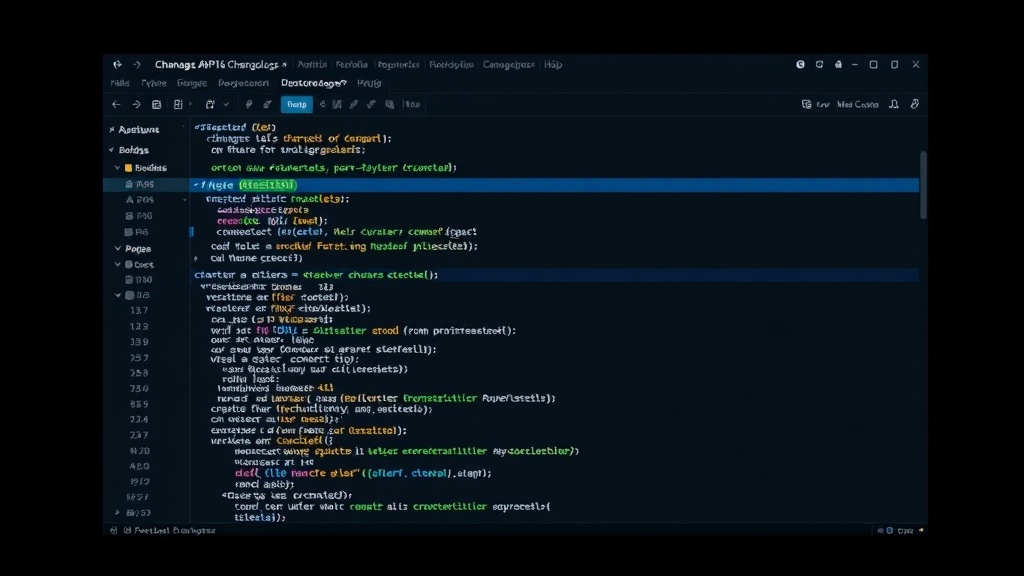Click the yellow folder icon in the sidebar
Image resolution: width=1024 pixels, height=576 pixels.
click(129, 168)
